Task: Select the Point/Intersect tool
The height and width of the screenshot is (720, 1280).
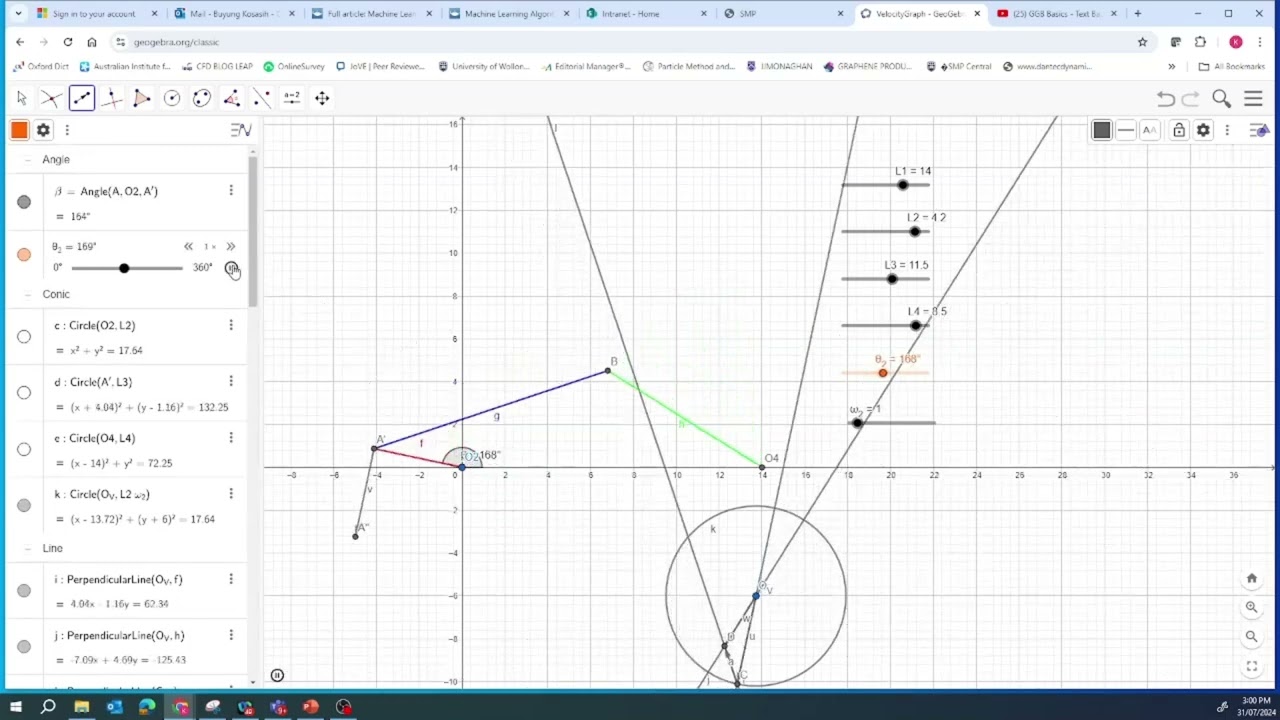Action: 51,98
